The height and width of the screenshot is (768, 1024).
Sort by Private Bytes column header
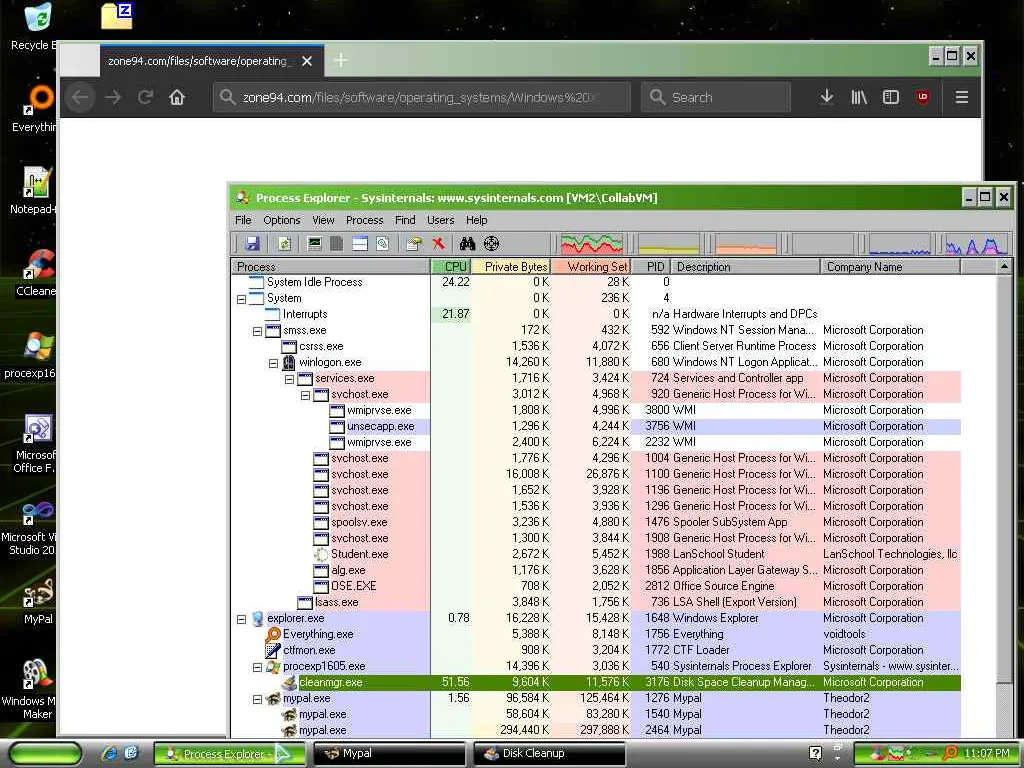(x=511, y=266)
